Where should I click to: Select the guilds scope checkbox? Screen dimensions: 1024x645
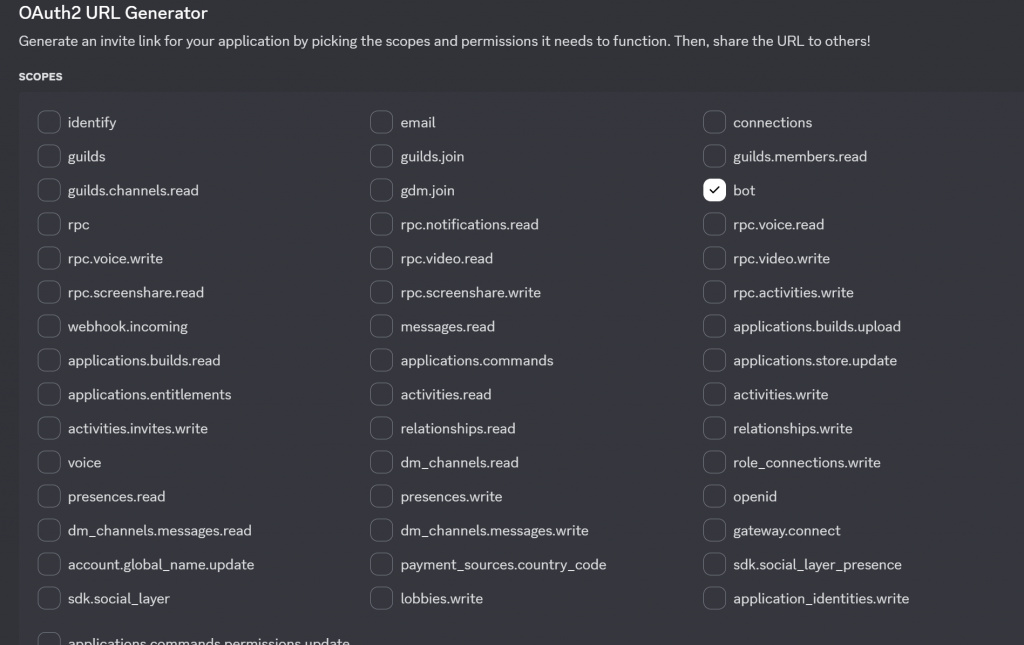(49, 157)
